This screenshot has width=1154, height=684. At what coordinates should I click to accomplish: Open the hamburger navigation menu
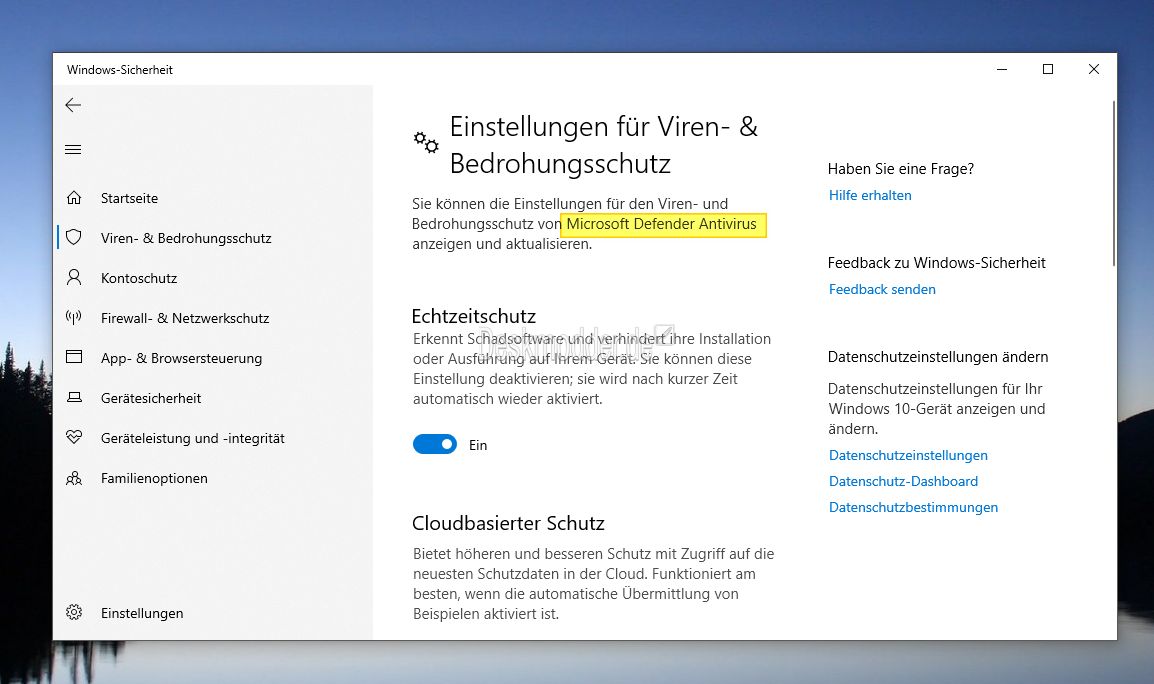73,149
